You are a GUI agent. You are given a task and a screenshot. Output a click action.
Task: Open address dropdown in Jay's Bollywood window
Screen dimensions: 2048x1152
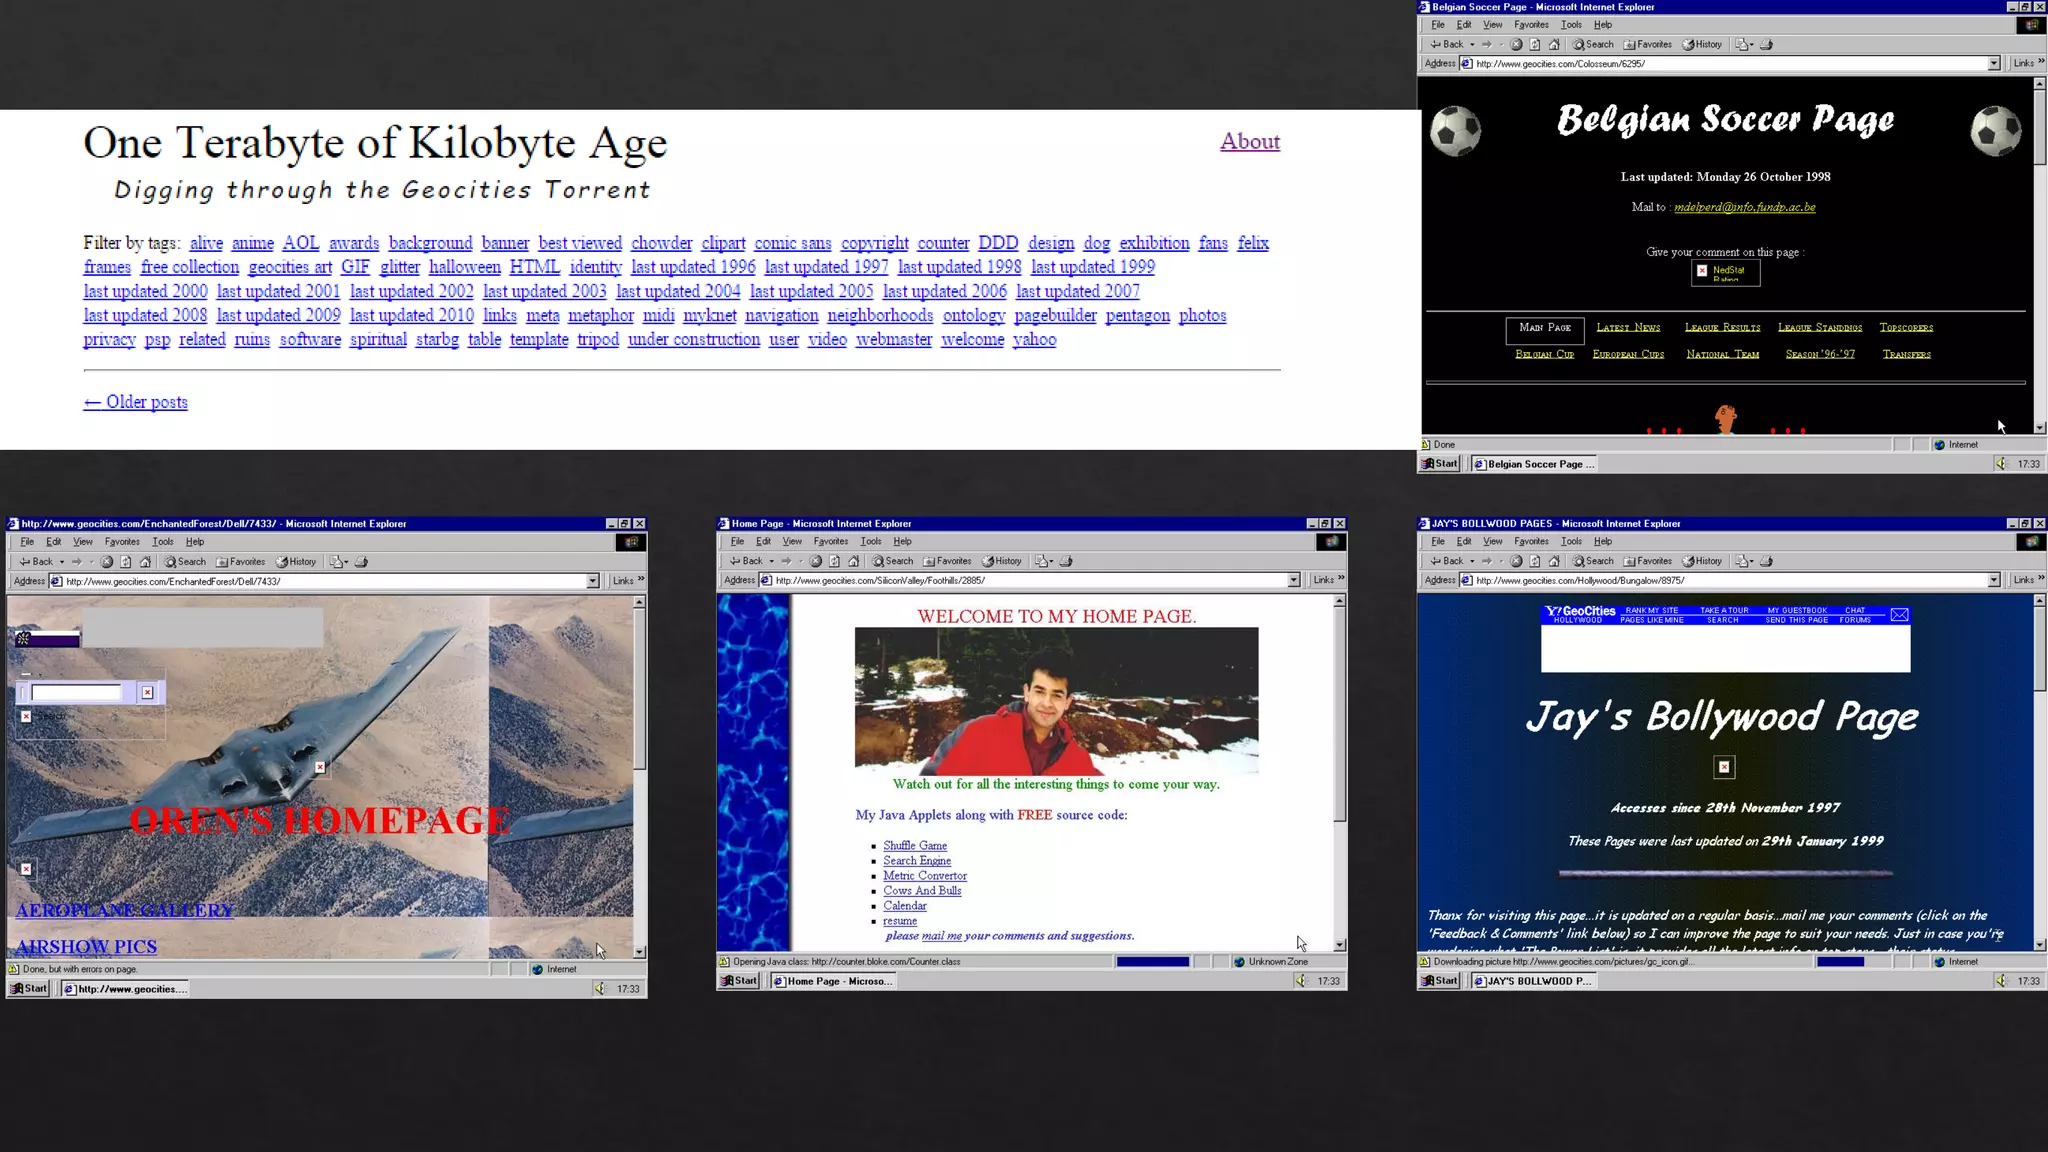1993,580
